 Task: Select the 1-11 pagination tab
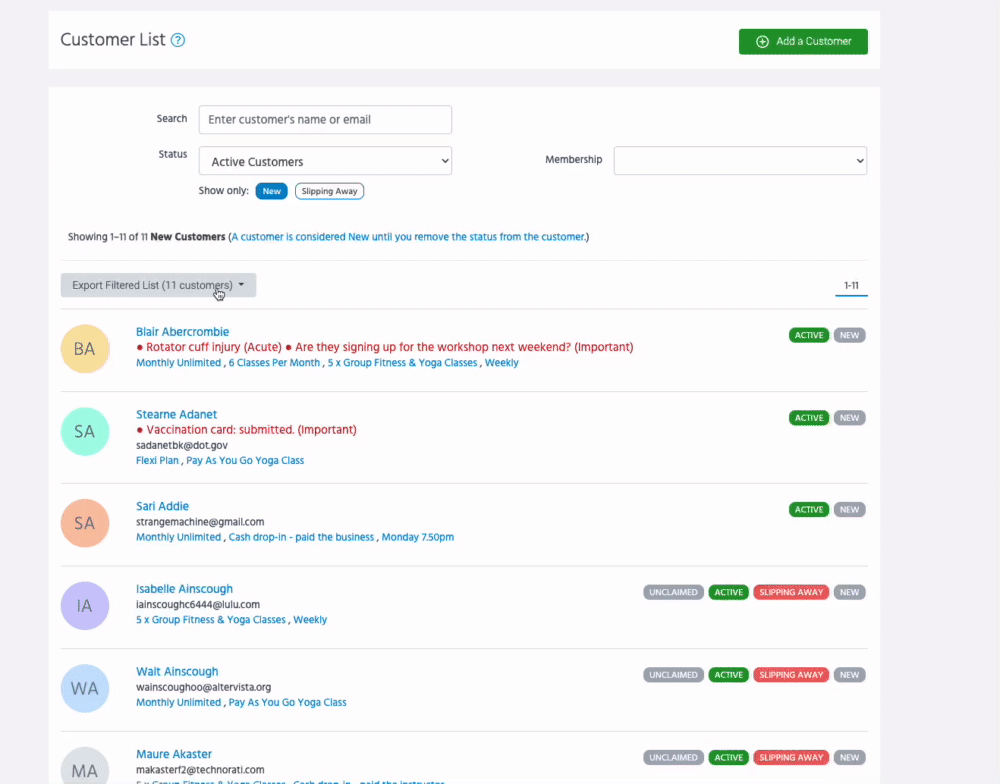click(851, 286)
